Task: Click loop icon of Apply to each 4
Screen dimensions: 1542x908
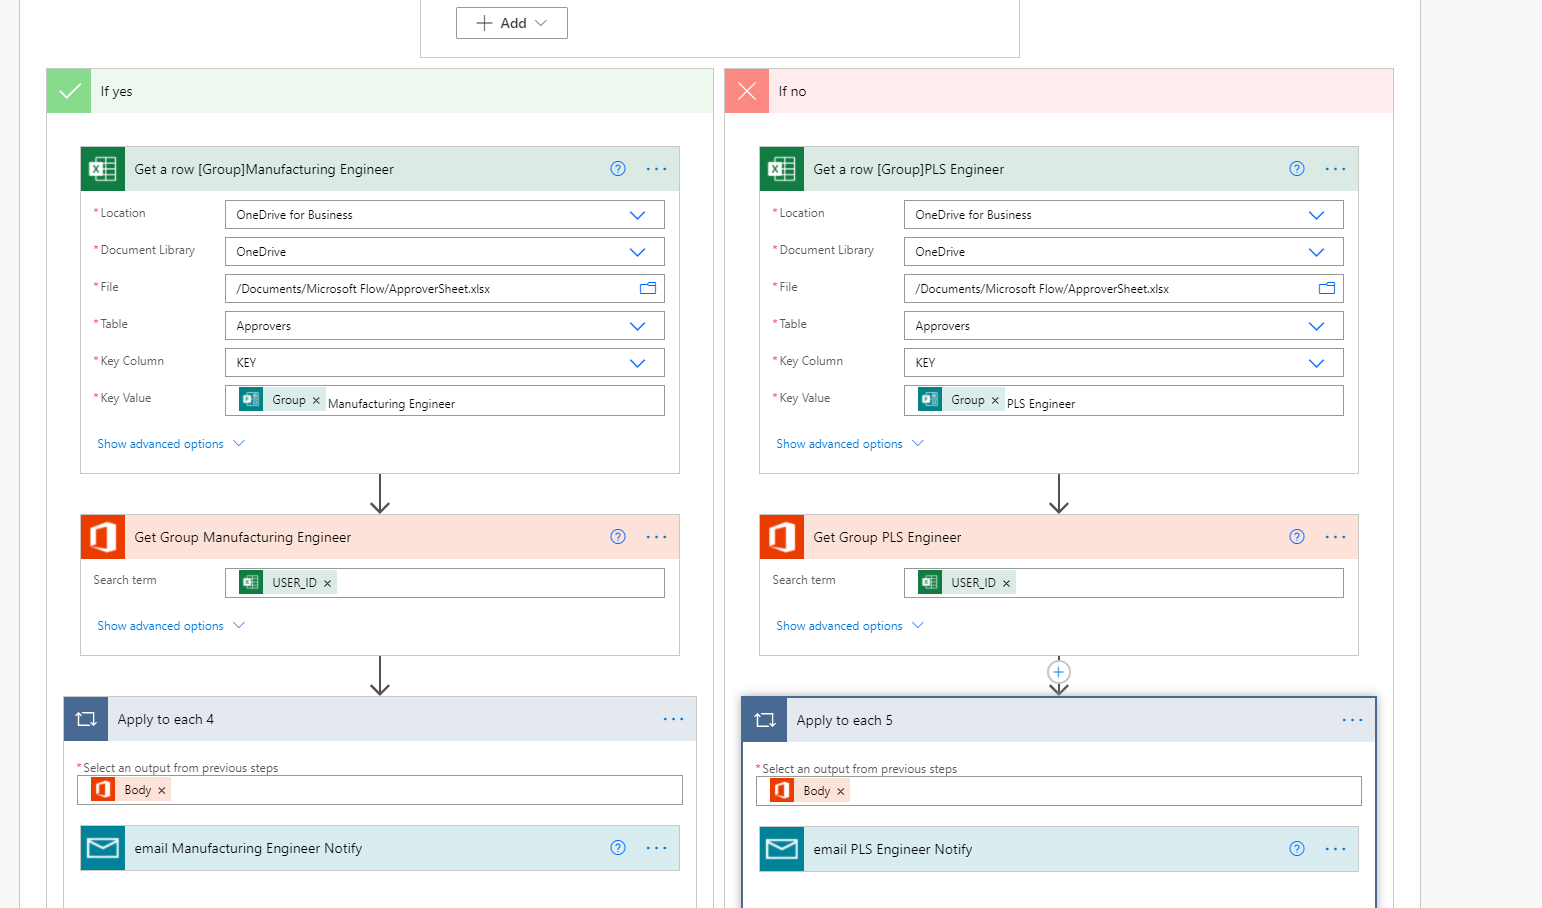Action: (86, 719)
